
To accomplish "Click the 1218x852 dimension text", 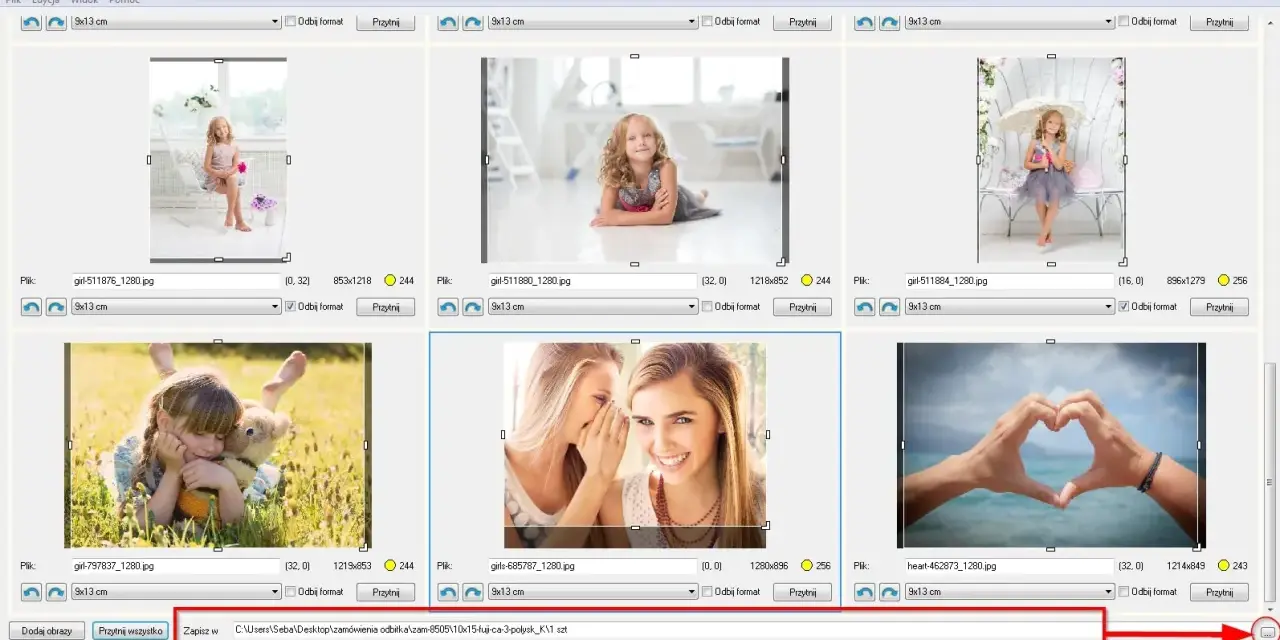I will coord(769,281).
